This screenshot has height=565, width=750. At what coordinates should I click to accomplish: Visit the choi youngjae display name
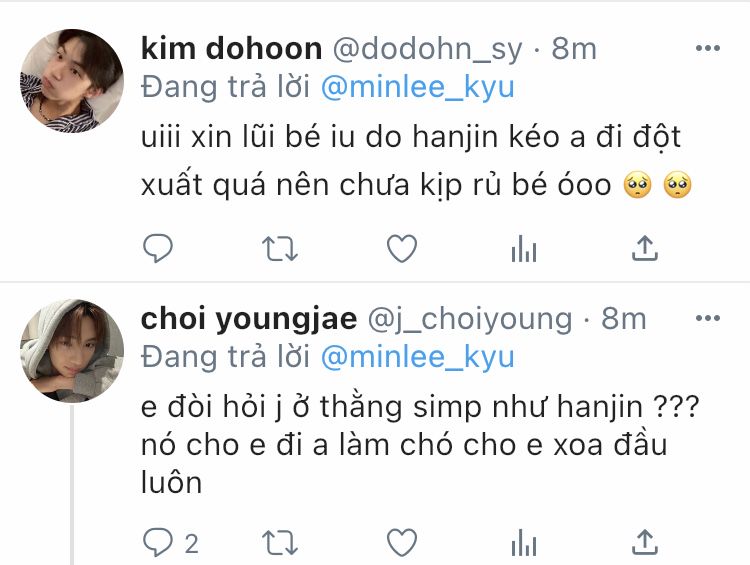249,319
